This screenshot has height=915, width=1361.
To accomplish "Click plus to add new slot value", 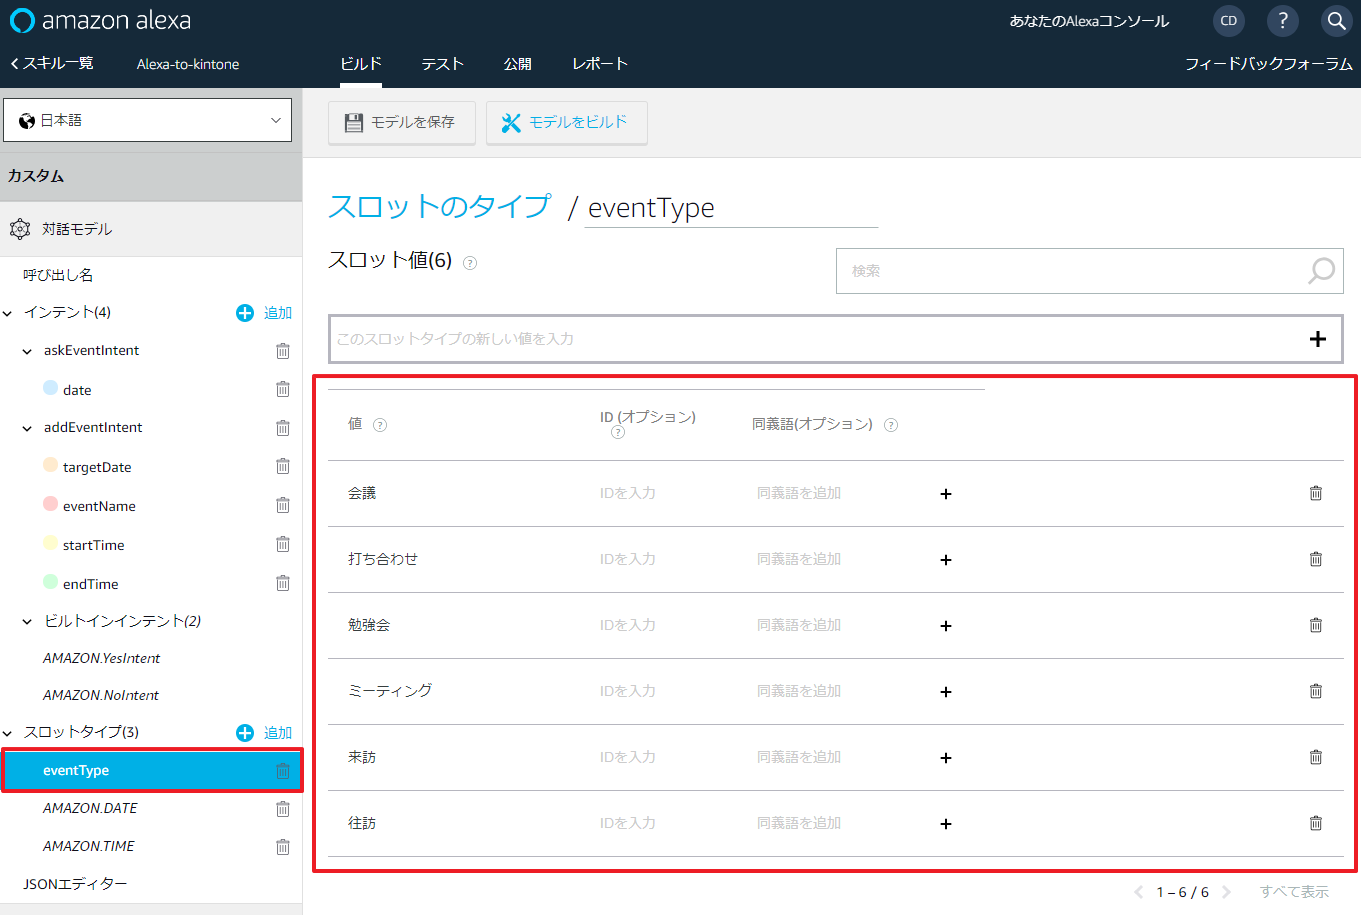I will [x=1318, y=339].
